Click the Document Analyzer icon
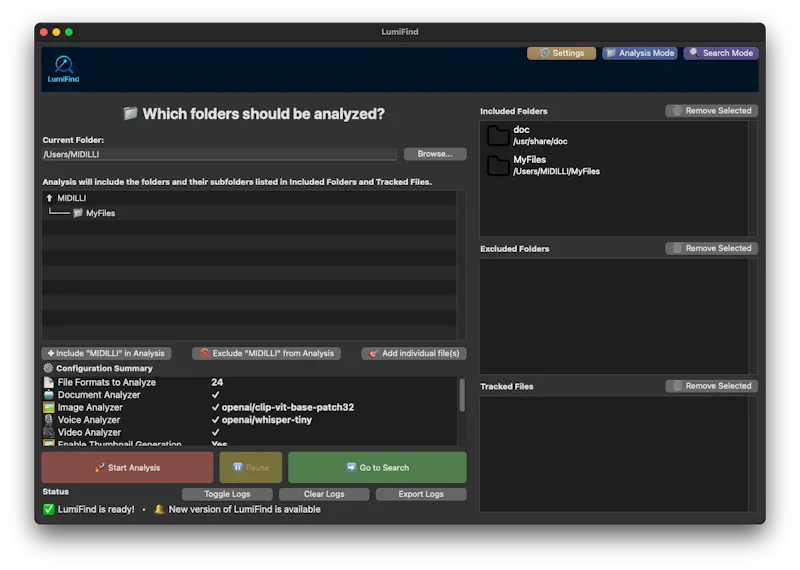The height and width of the screenshot is (570, 800). 48,394
